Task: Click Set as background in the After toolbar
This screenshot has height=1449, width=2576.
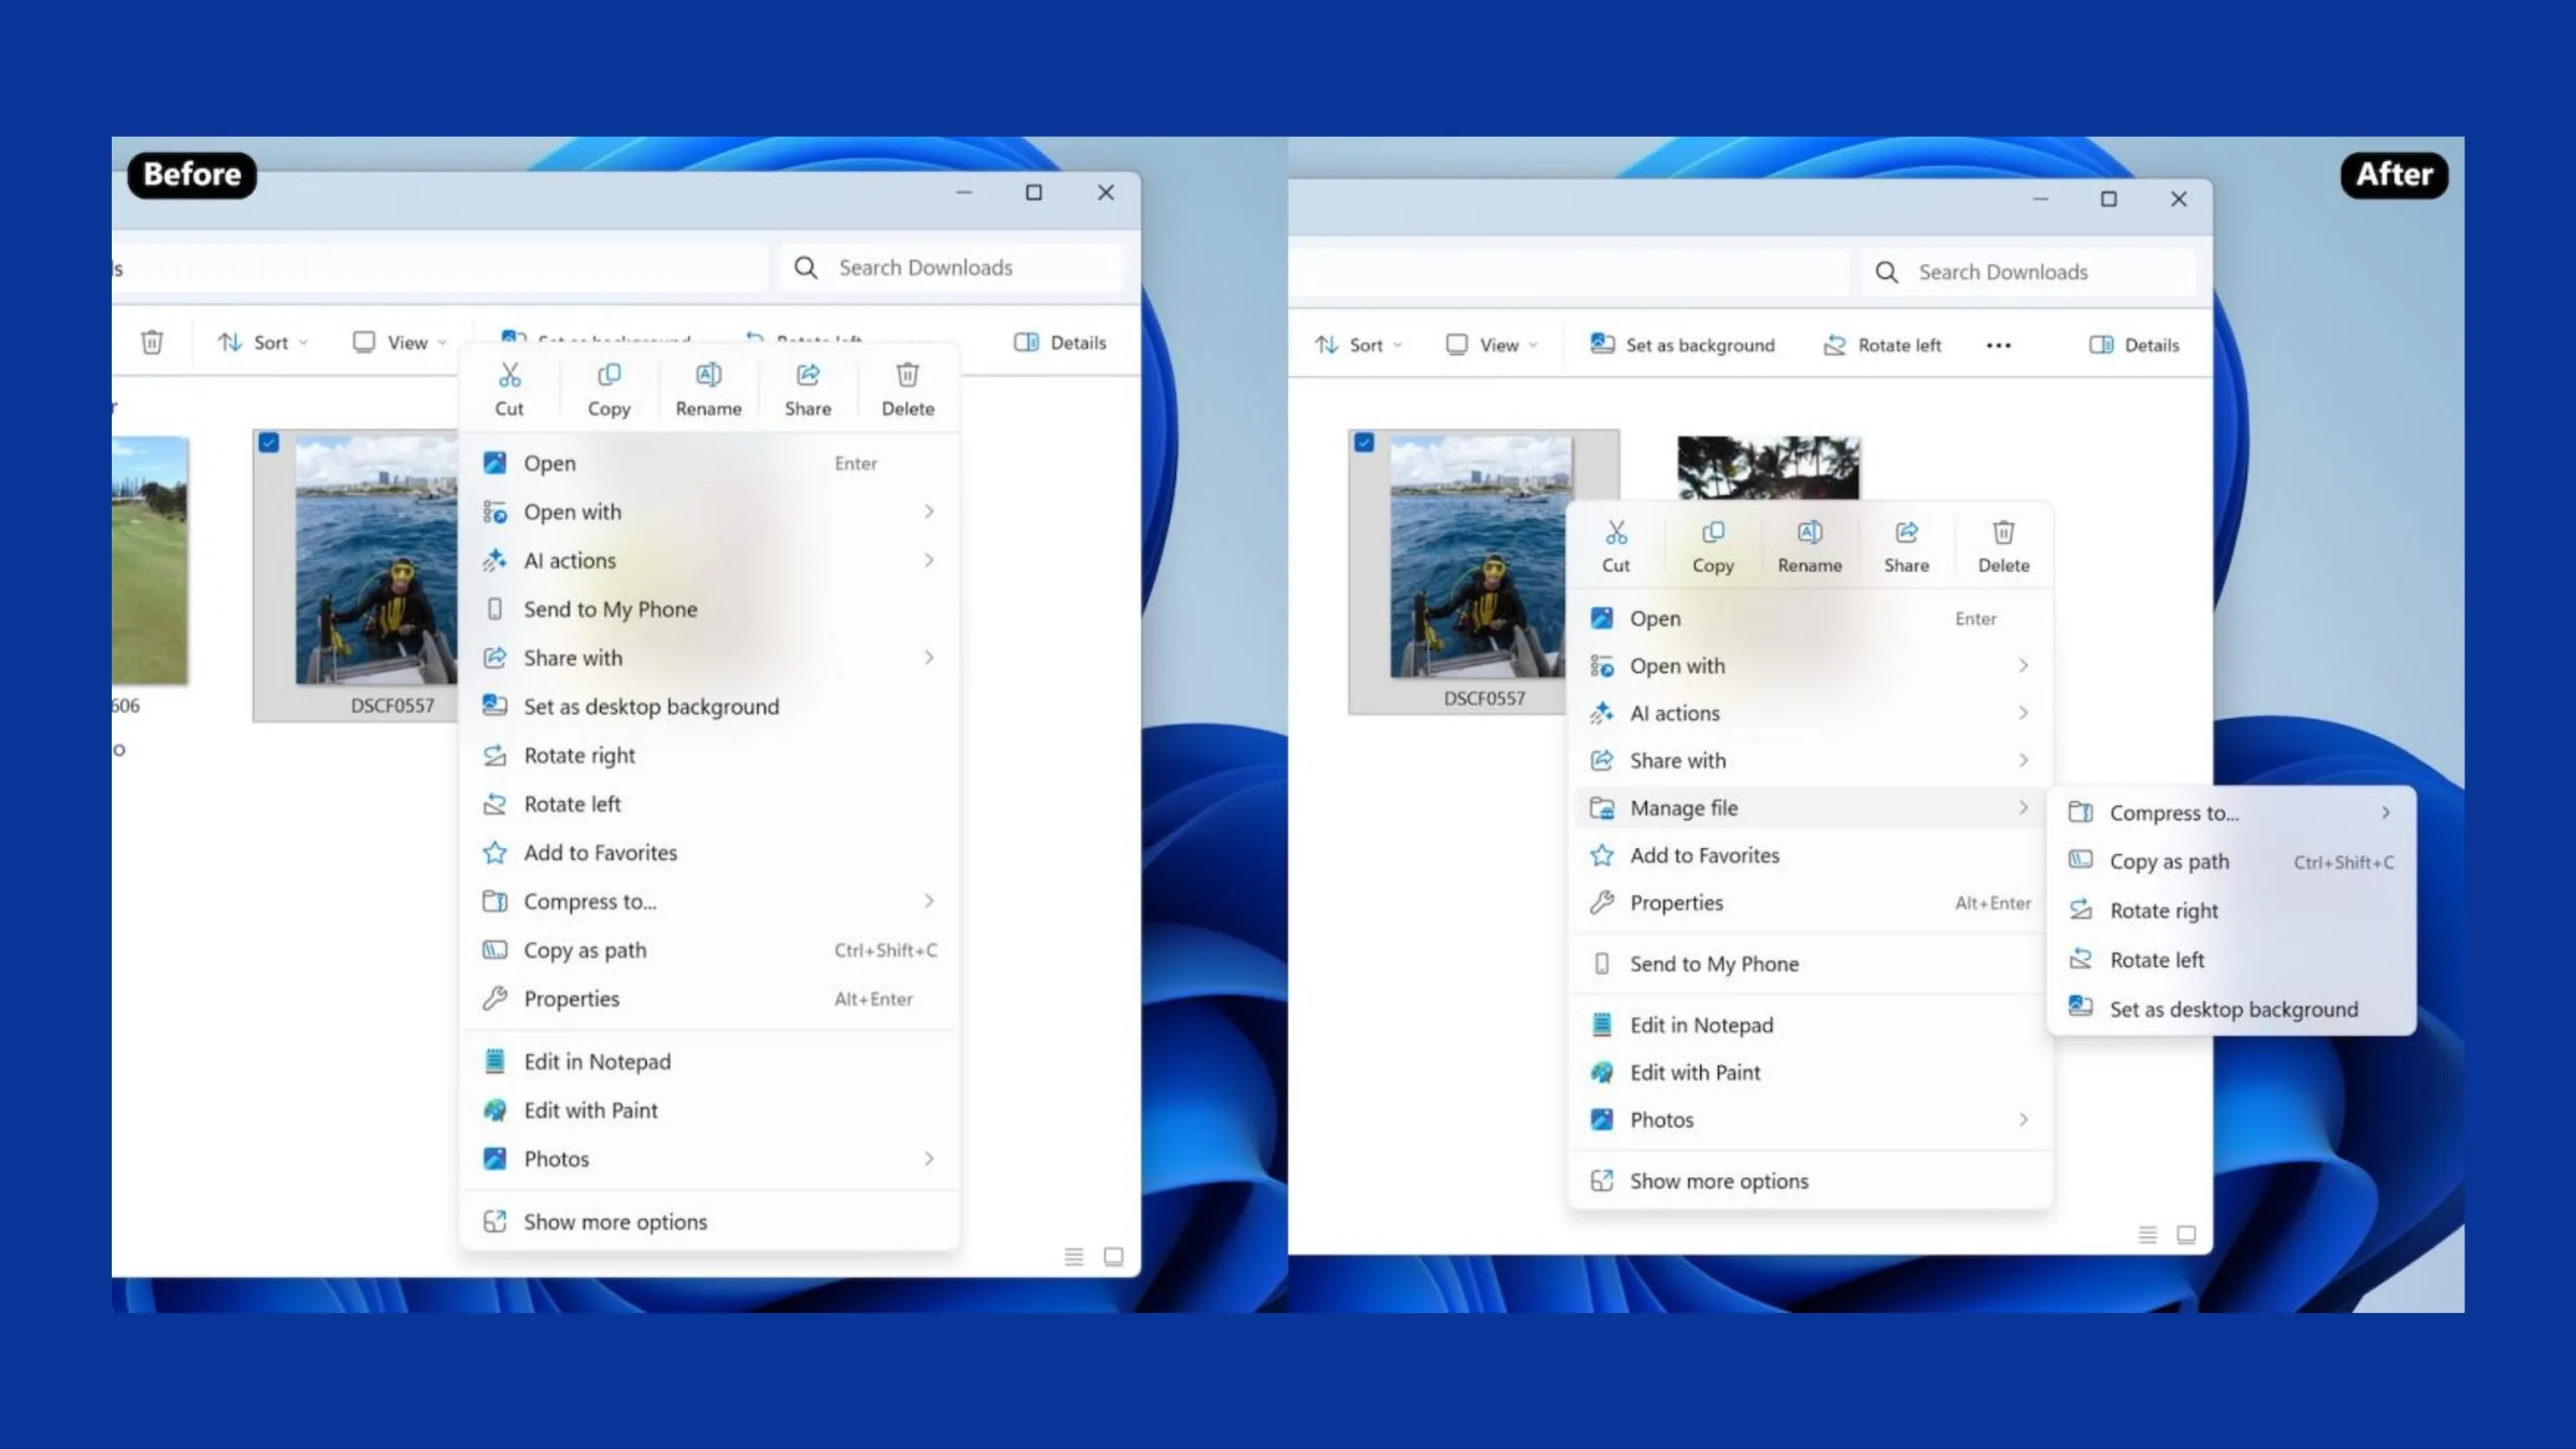Action: pyautogui.click(x=1683, y=345)
